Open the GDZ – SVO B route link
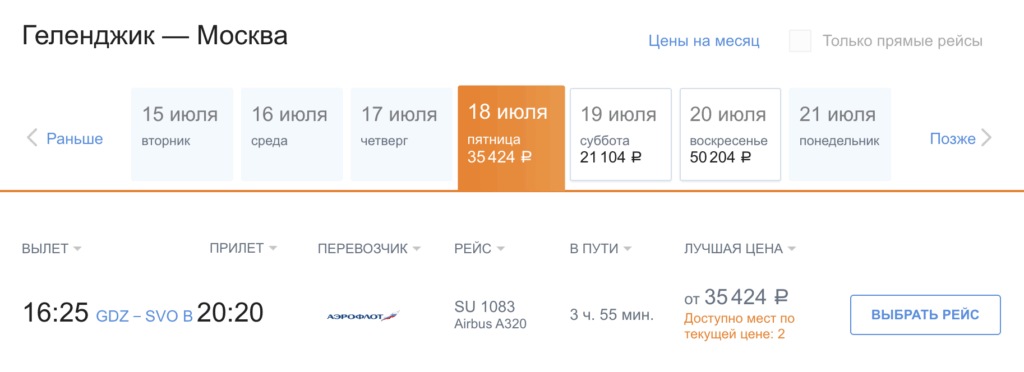The width and height of the screenshot is (1024, 372). pos(144,316)
